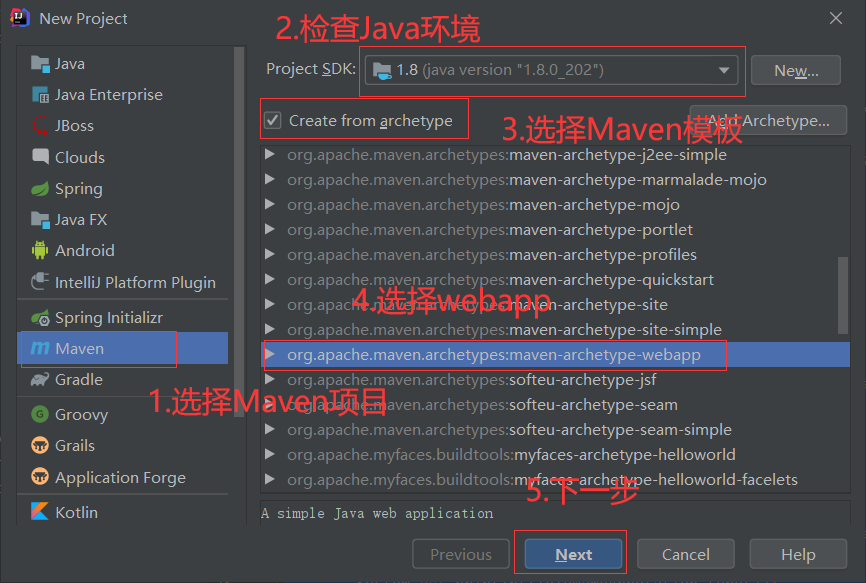Click the IntelliJ Platform Plugin icon

(40, 282)
